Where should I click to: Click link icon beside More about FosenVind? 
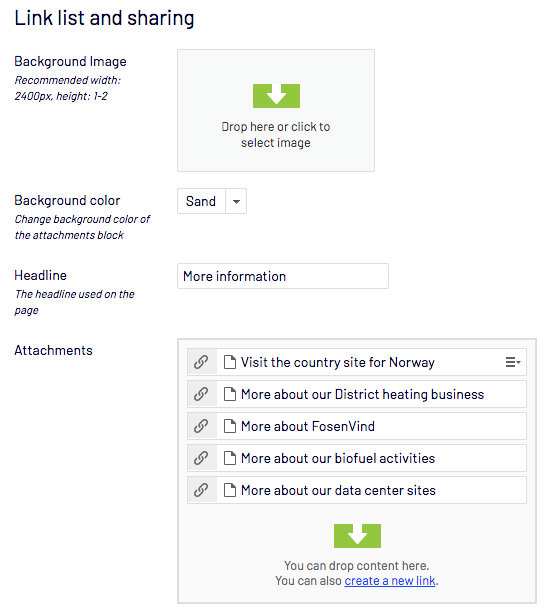(x=201, y=426)
